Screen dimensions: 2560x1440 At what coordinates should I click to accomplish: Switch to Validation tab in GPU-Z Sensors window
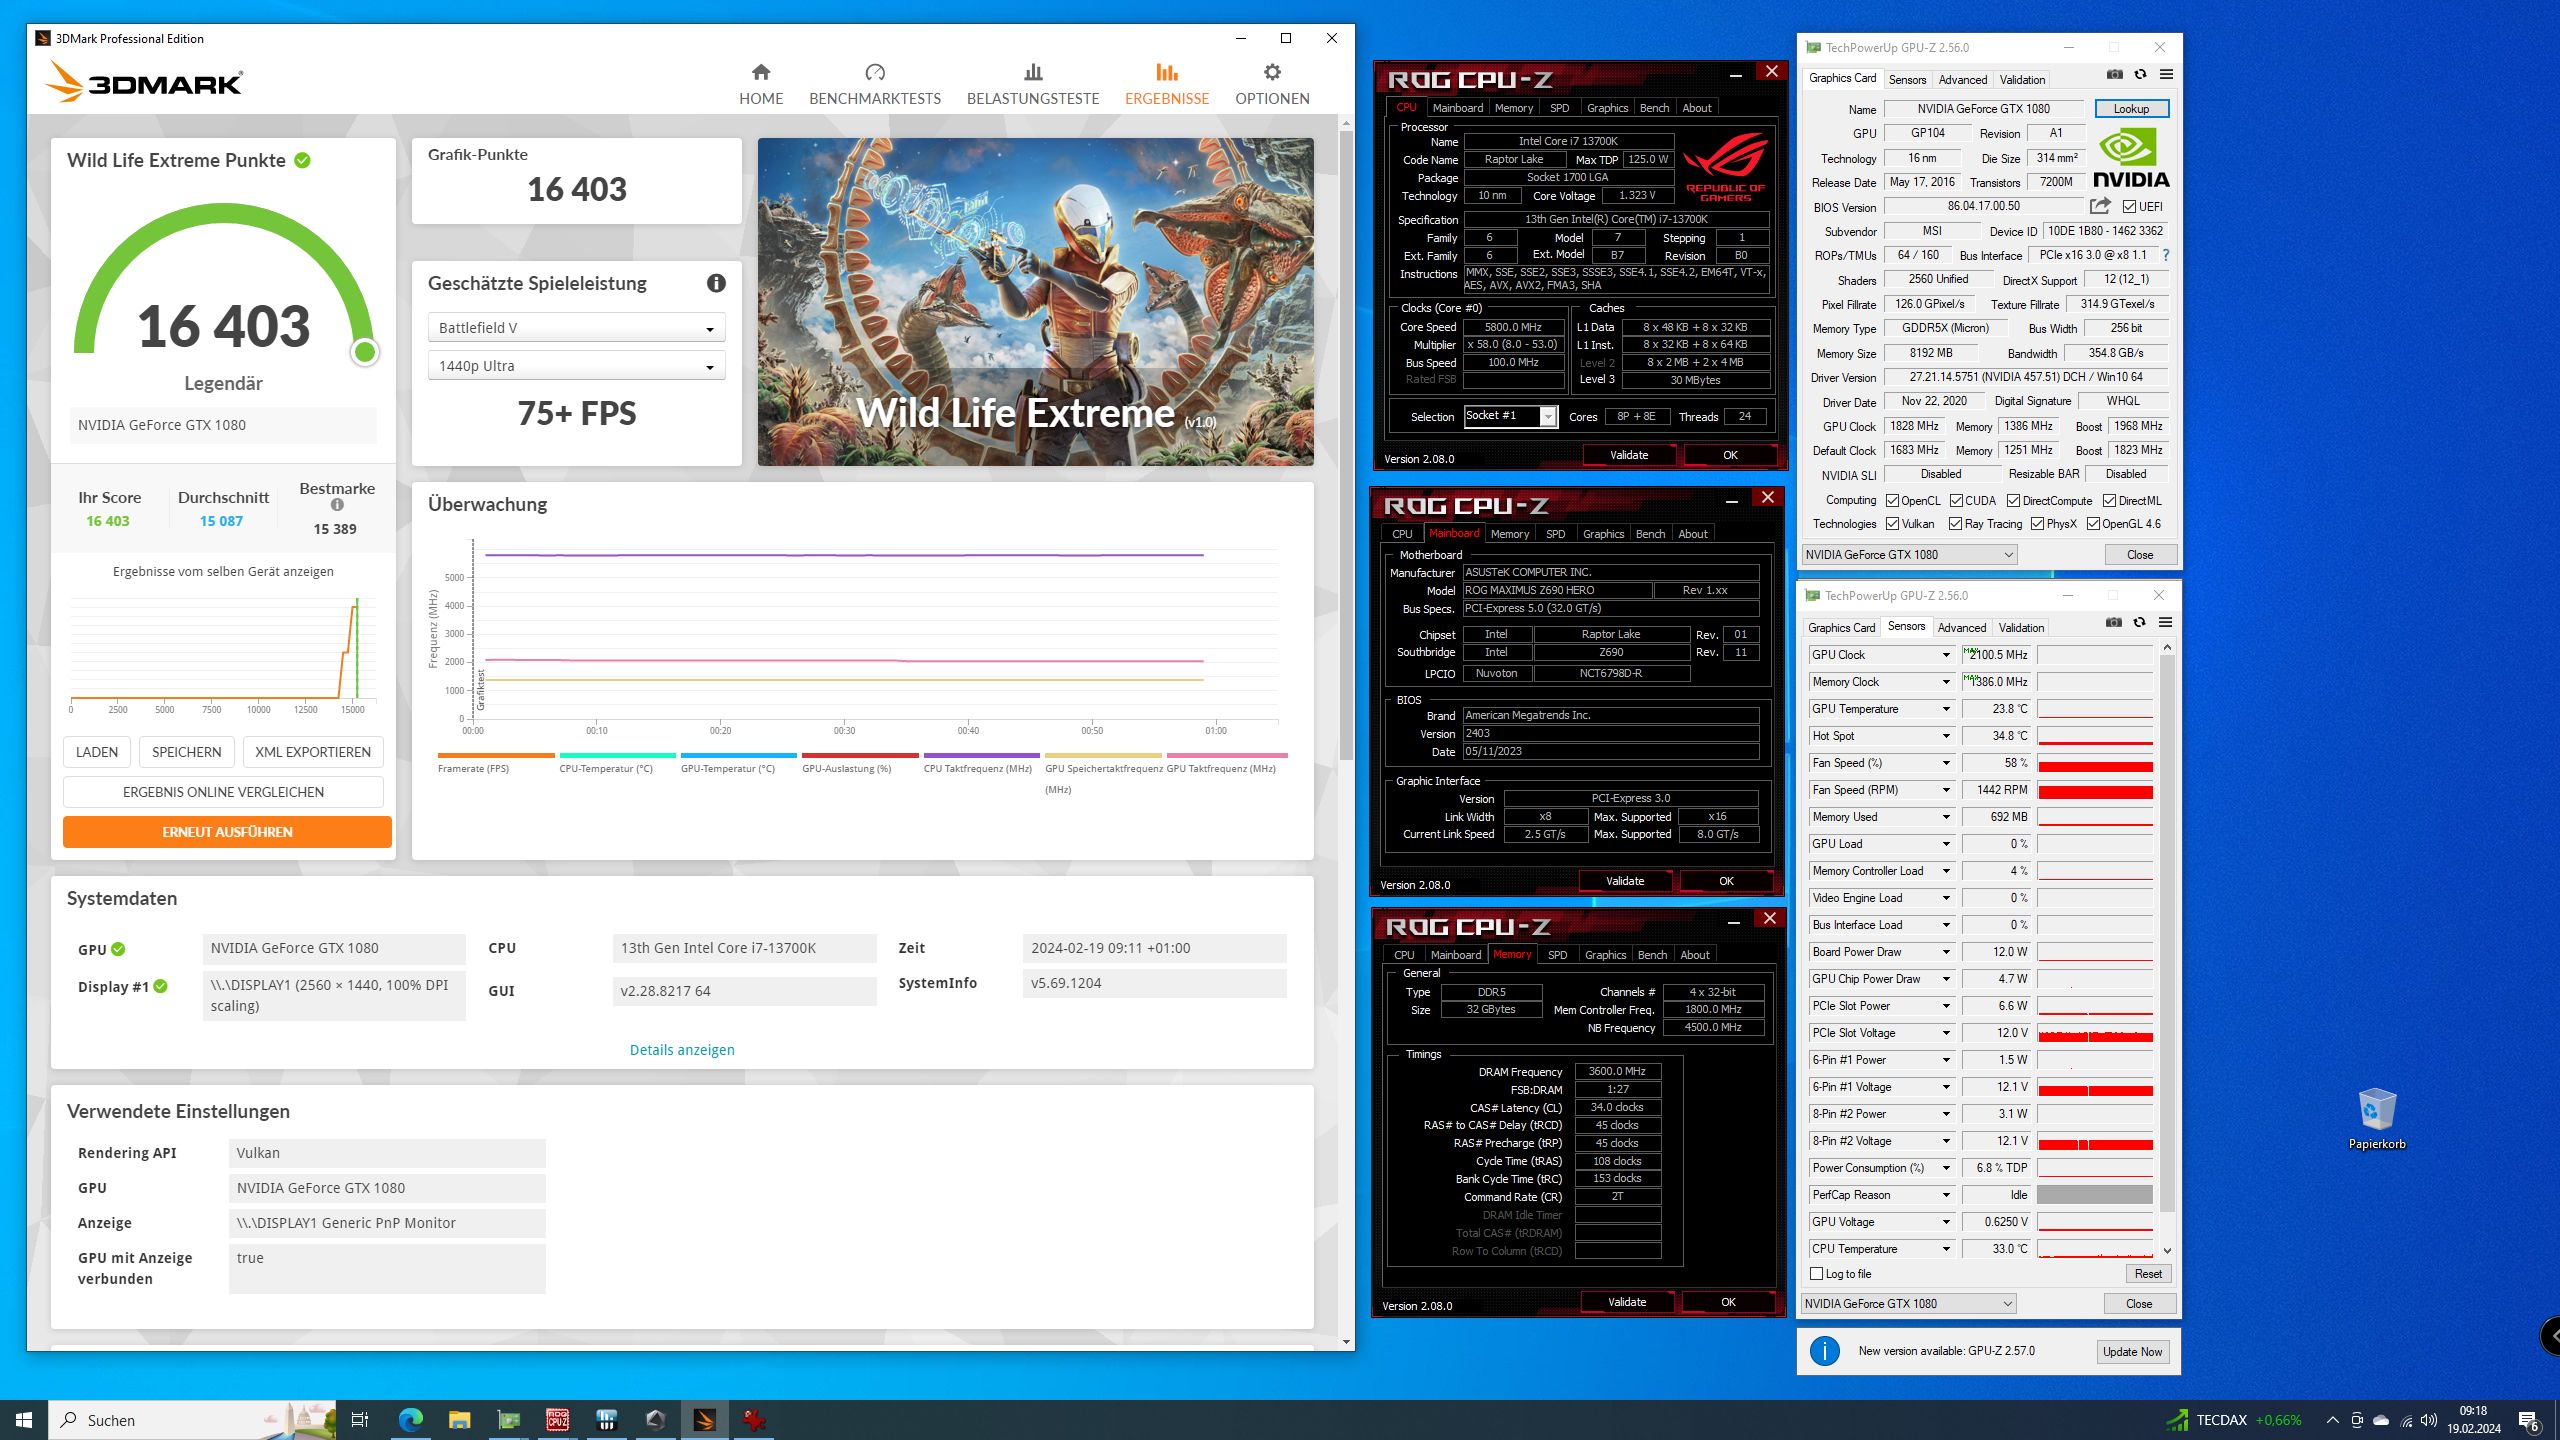click(2021, 628)
